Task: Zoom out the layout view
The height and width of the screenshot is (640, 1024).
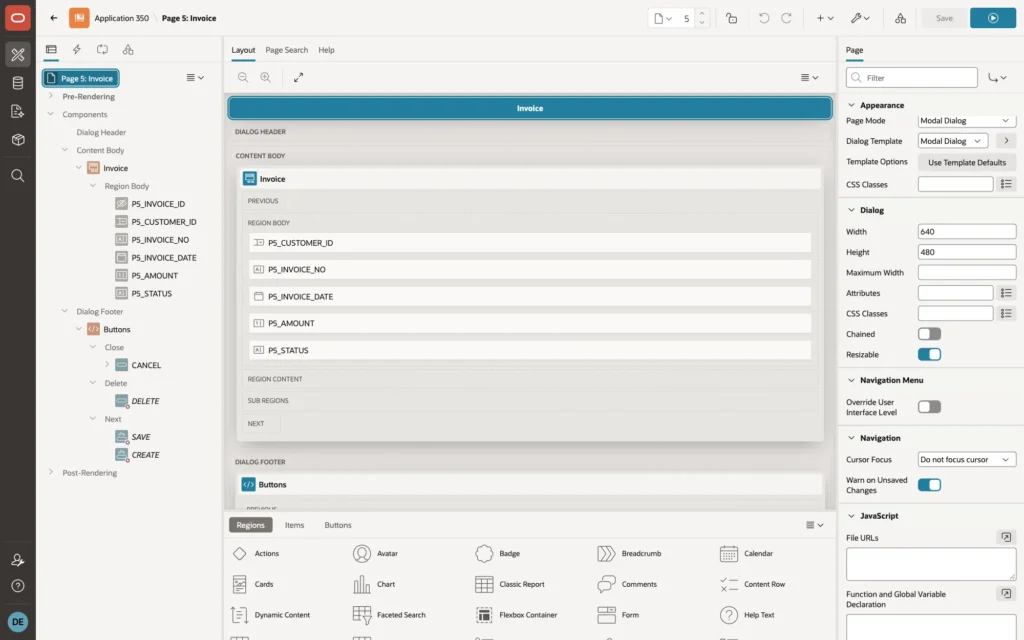Action: 243,77
